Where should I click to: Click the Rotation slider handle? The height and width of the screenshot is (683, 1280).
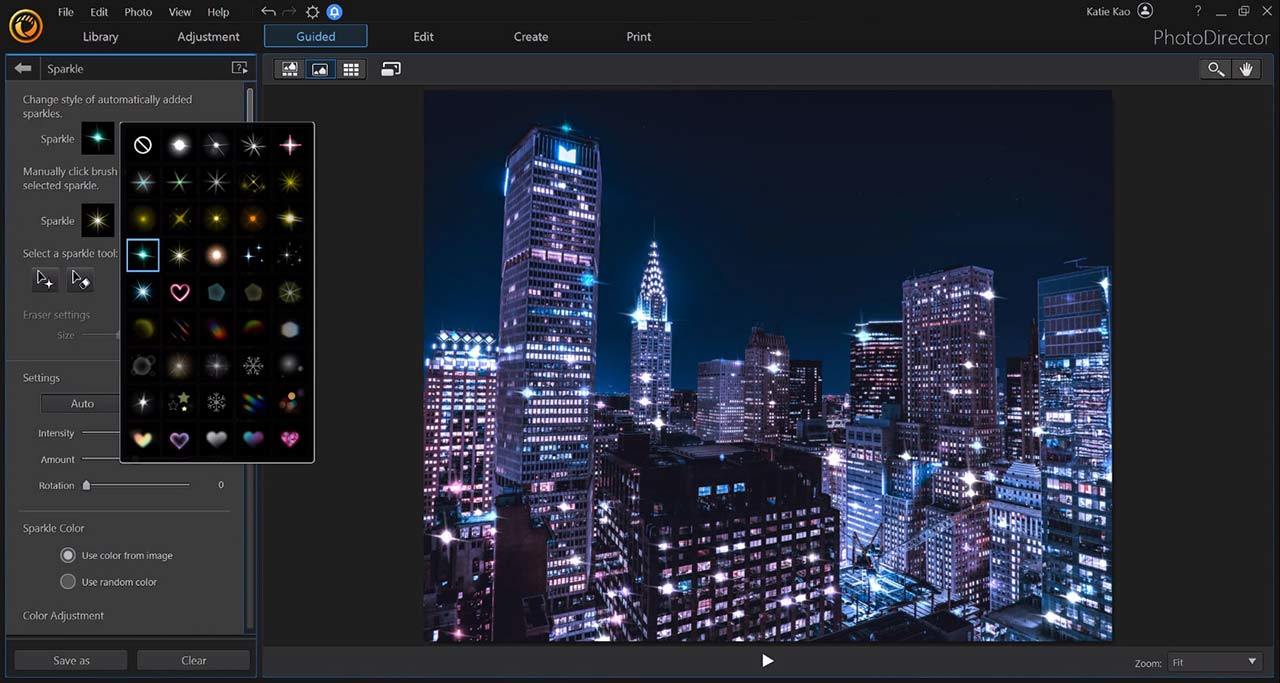[x=86, y=485]
